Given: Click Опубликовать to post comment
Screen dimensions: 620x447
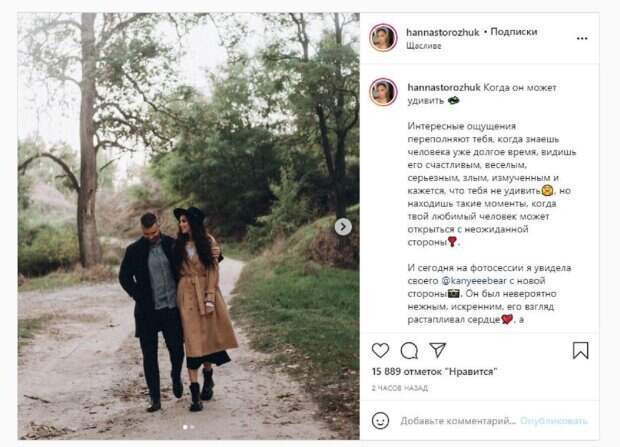Looking at the screenshot, I should 554,421.
